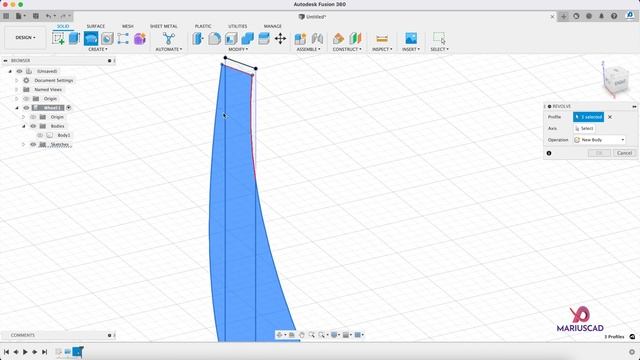Click the Undo arrow
Screen dimensions: 640x360
(x=49, y=16)
